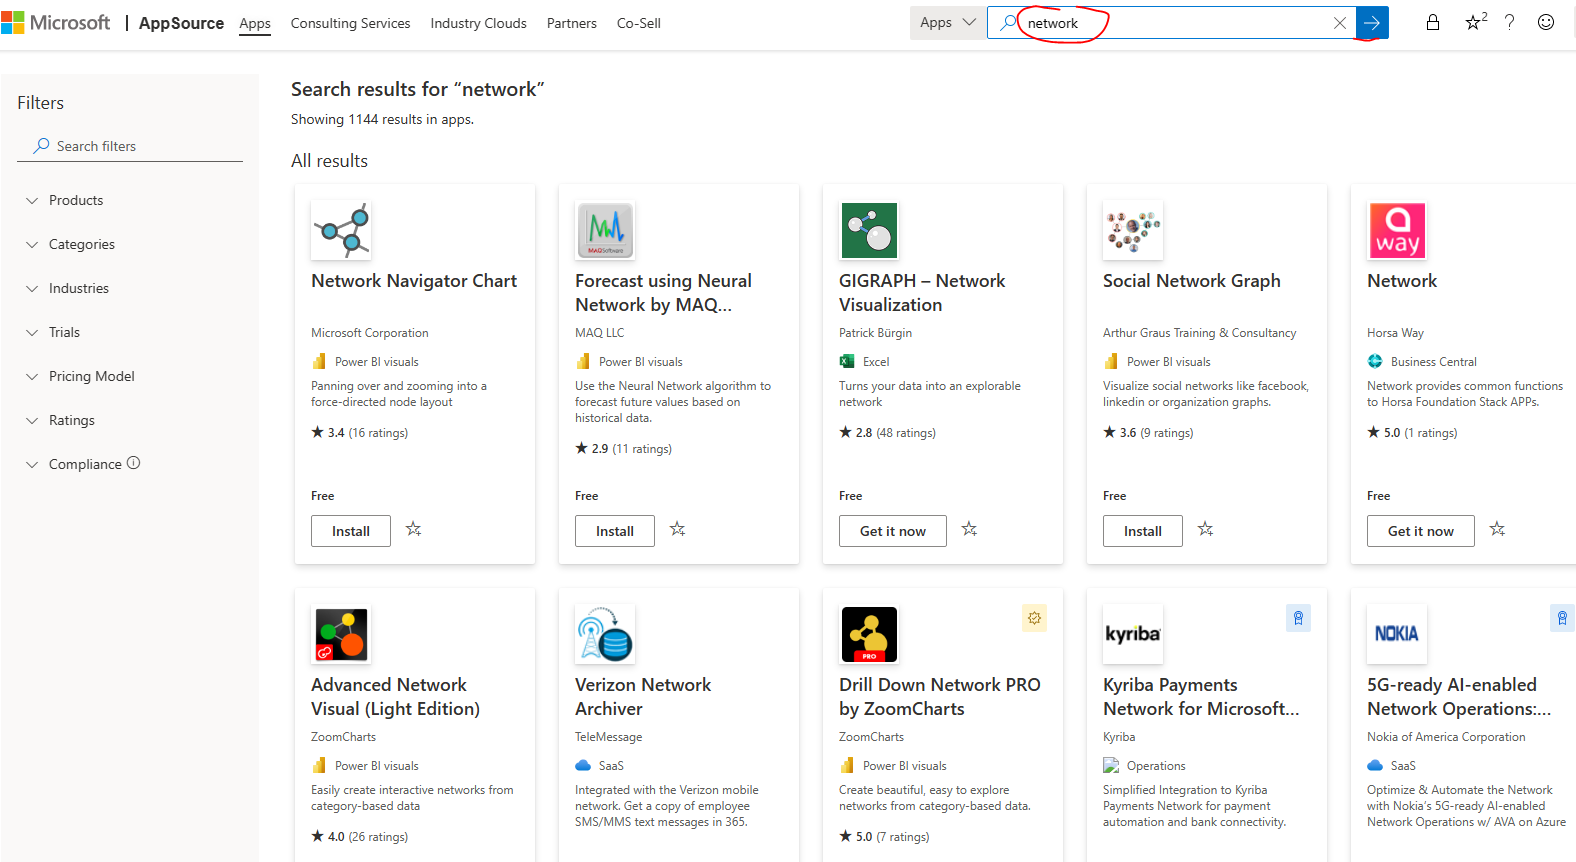This screenshot has width=1576, height=862.
Task: Clear the search box with X icon
Action: 1340,23
